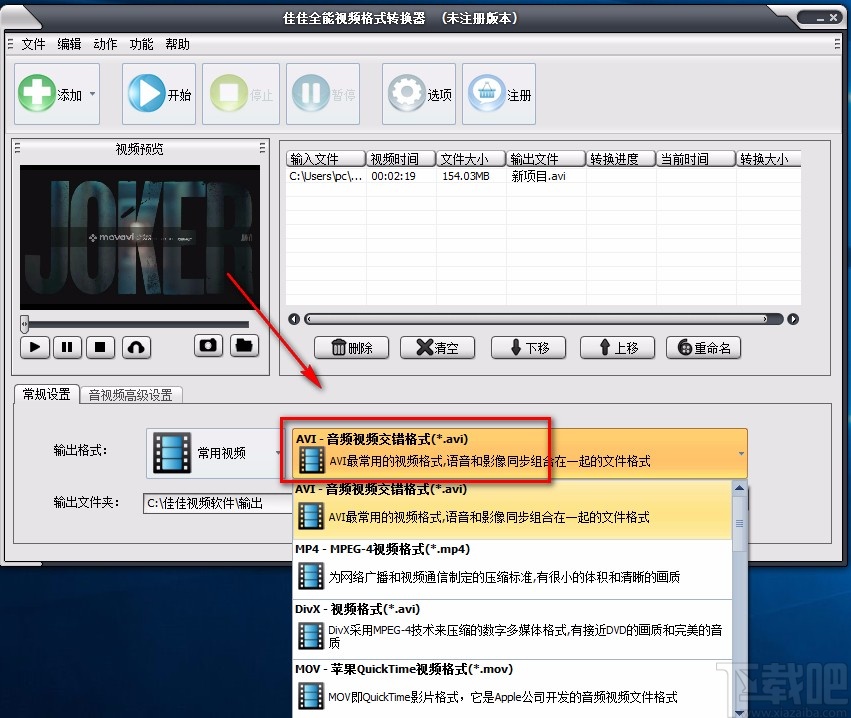Stop the preview playback

point(100,347)
